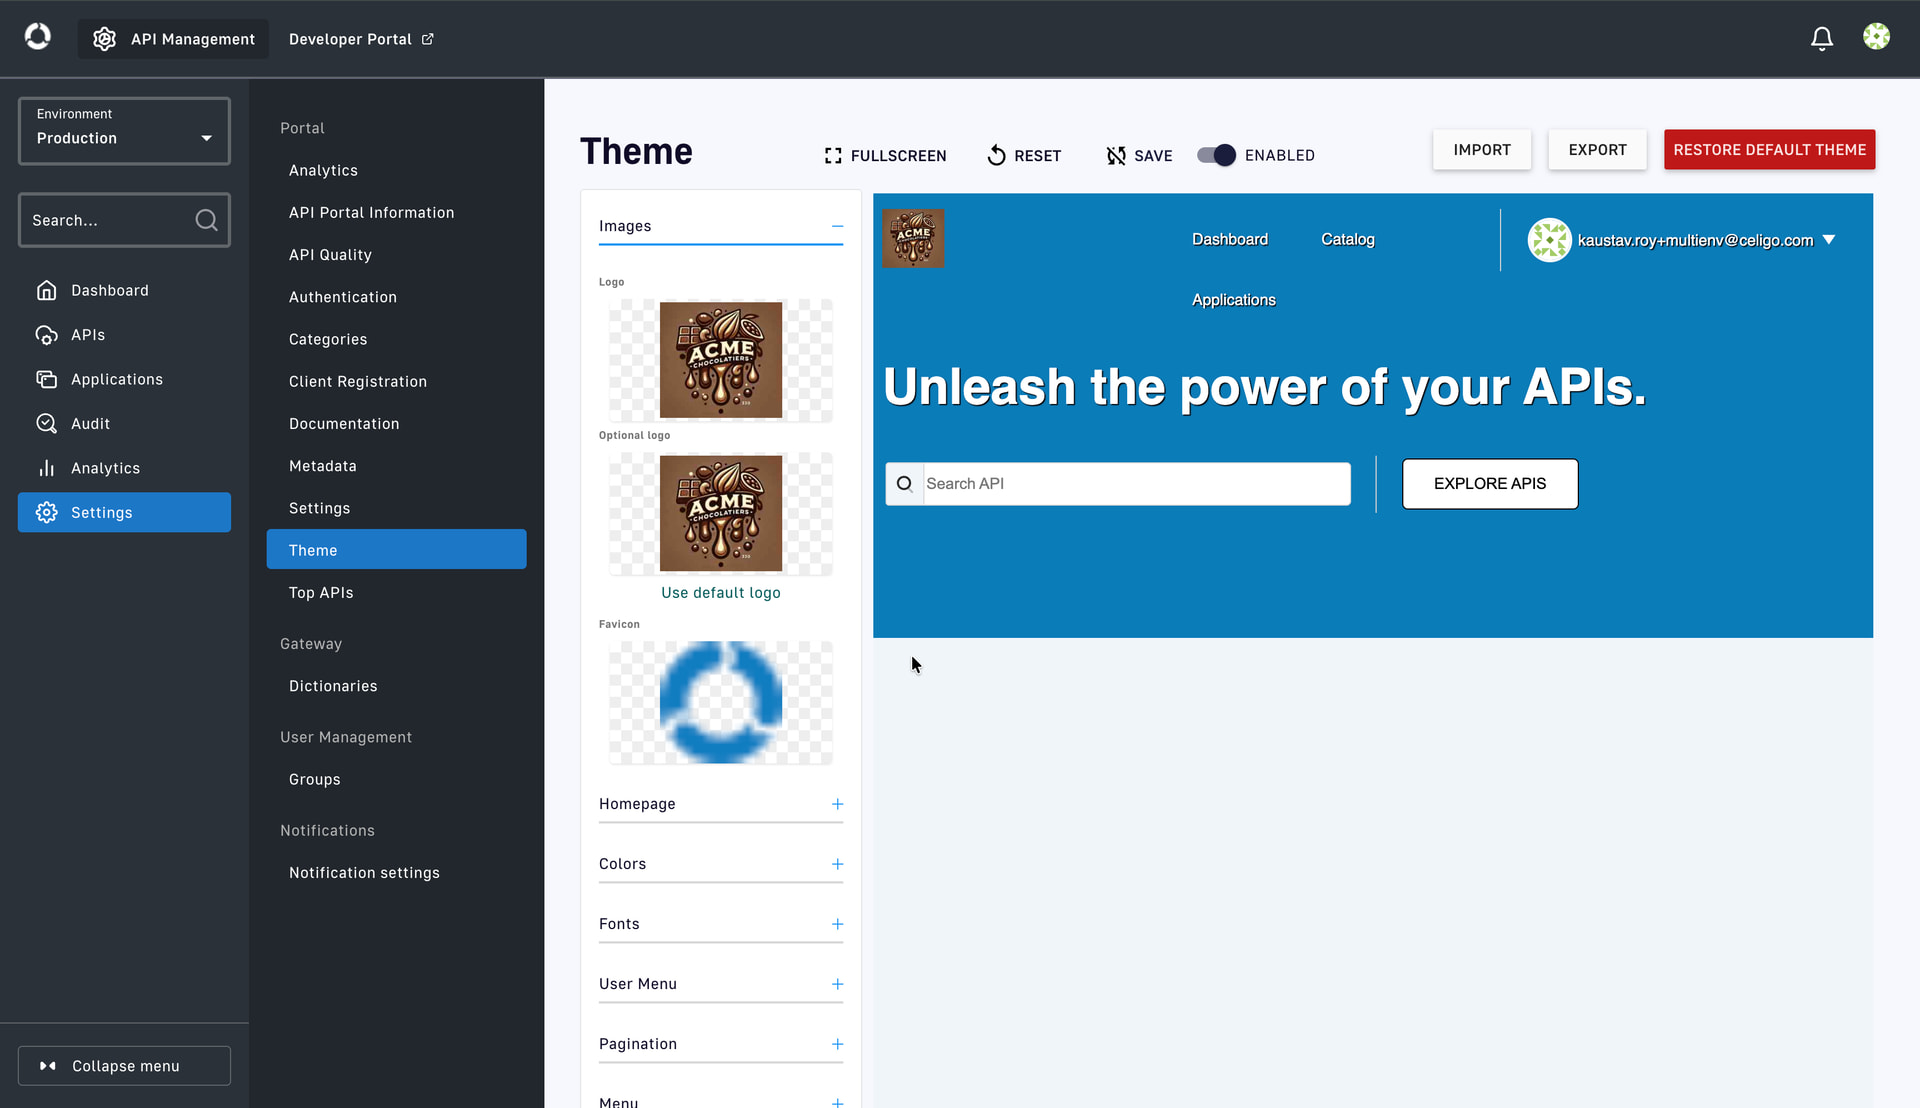
Task: Open Audit in left sidebar
Action: pos(90,424)
